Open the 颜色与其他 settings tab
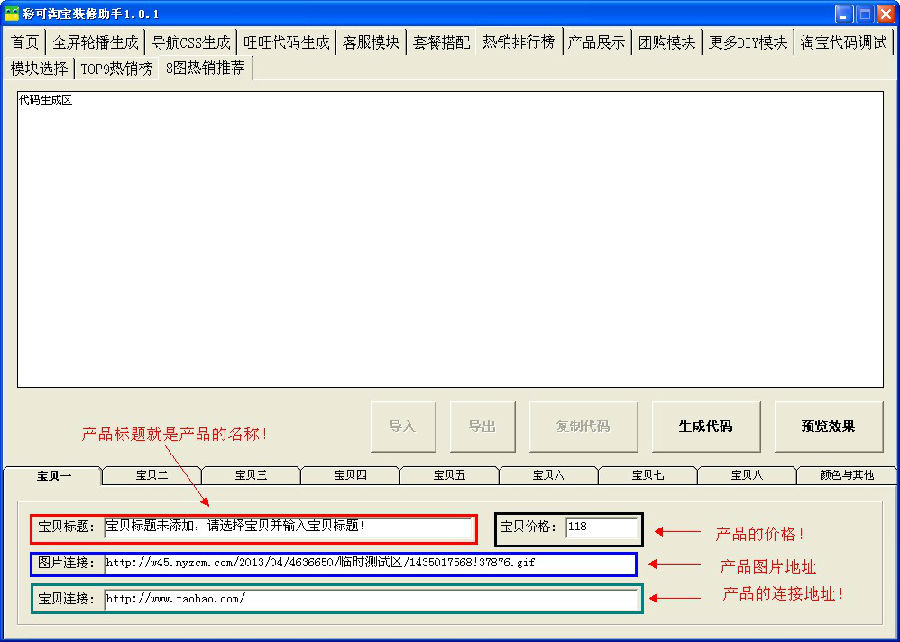This screenshot has height=642, width=900. pos(846,475)
